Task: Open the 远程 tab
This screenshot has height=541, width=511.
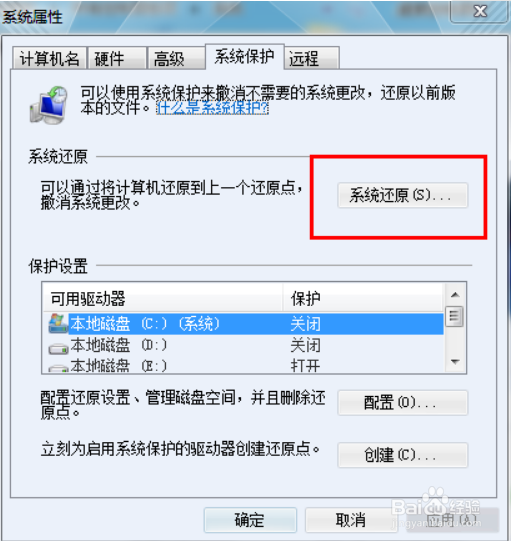Action: [x=312, y=58]
